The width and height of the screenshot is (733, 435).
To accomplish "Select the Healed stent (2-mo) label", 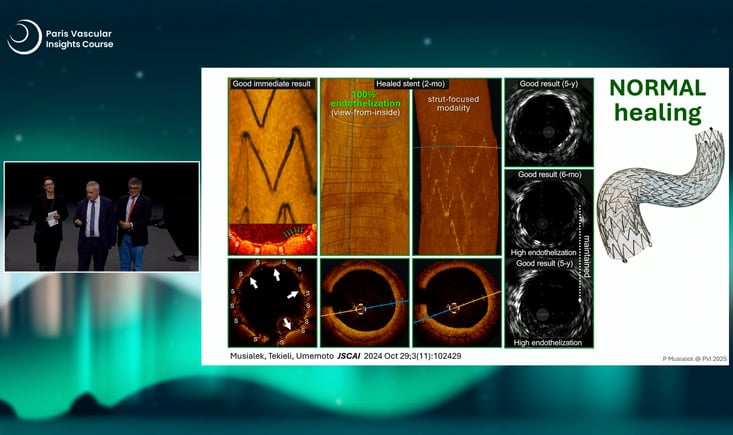I will 412,84.
